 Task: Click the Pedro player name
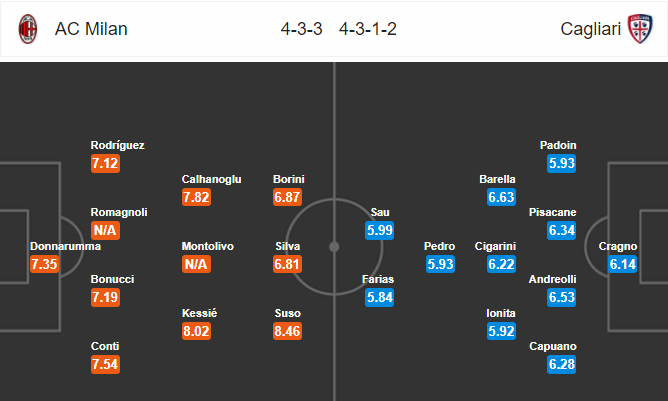click(x=439, y=246)
